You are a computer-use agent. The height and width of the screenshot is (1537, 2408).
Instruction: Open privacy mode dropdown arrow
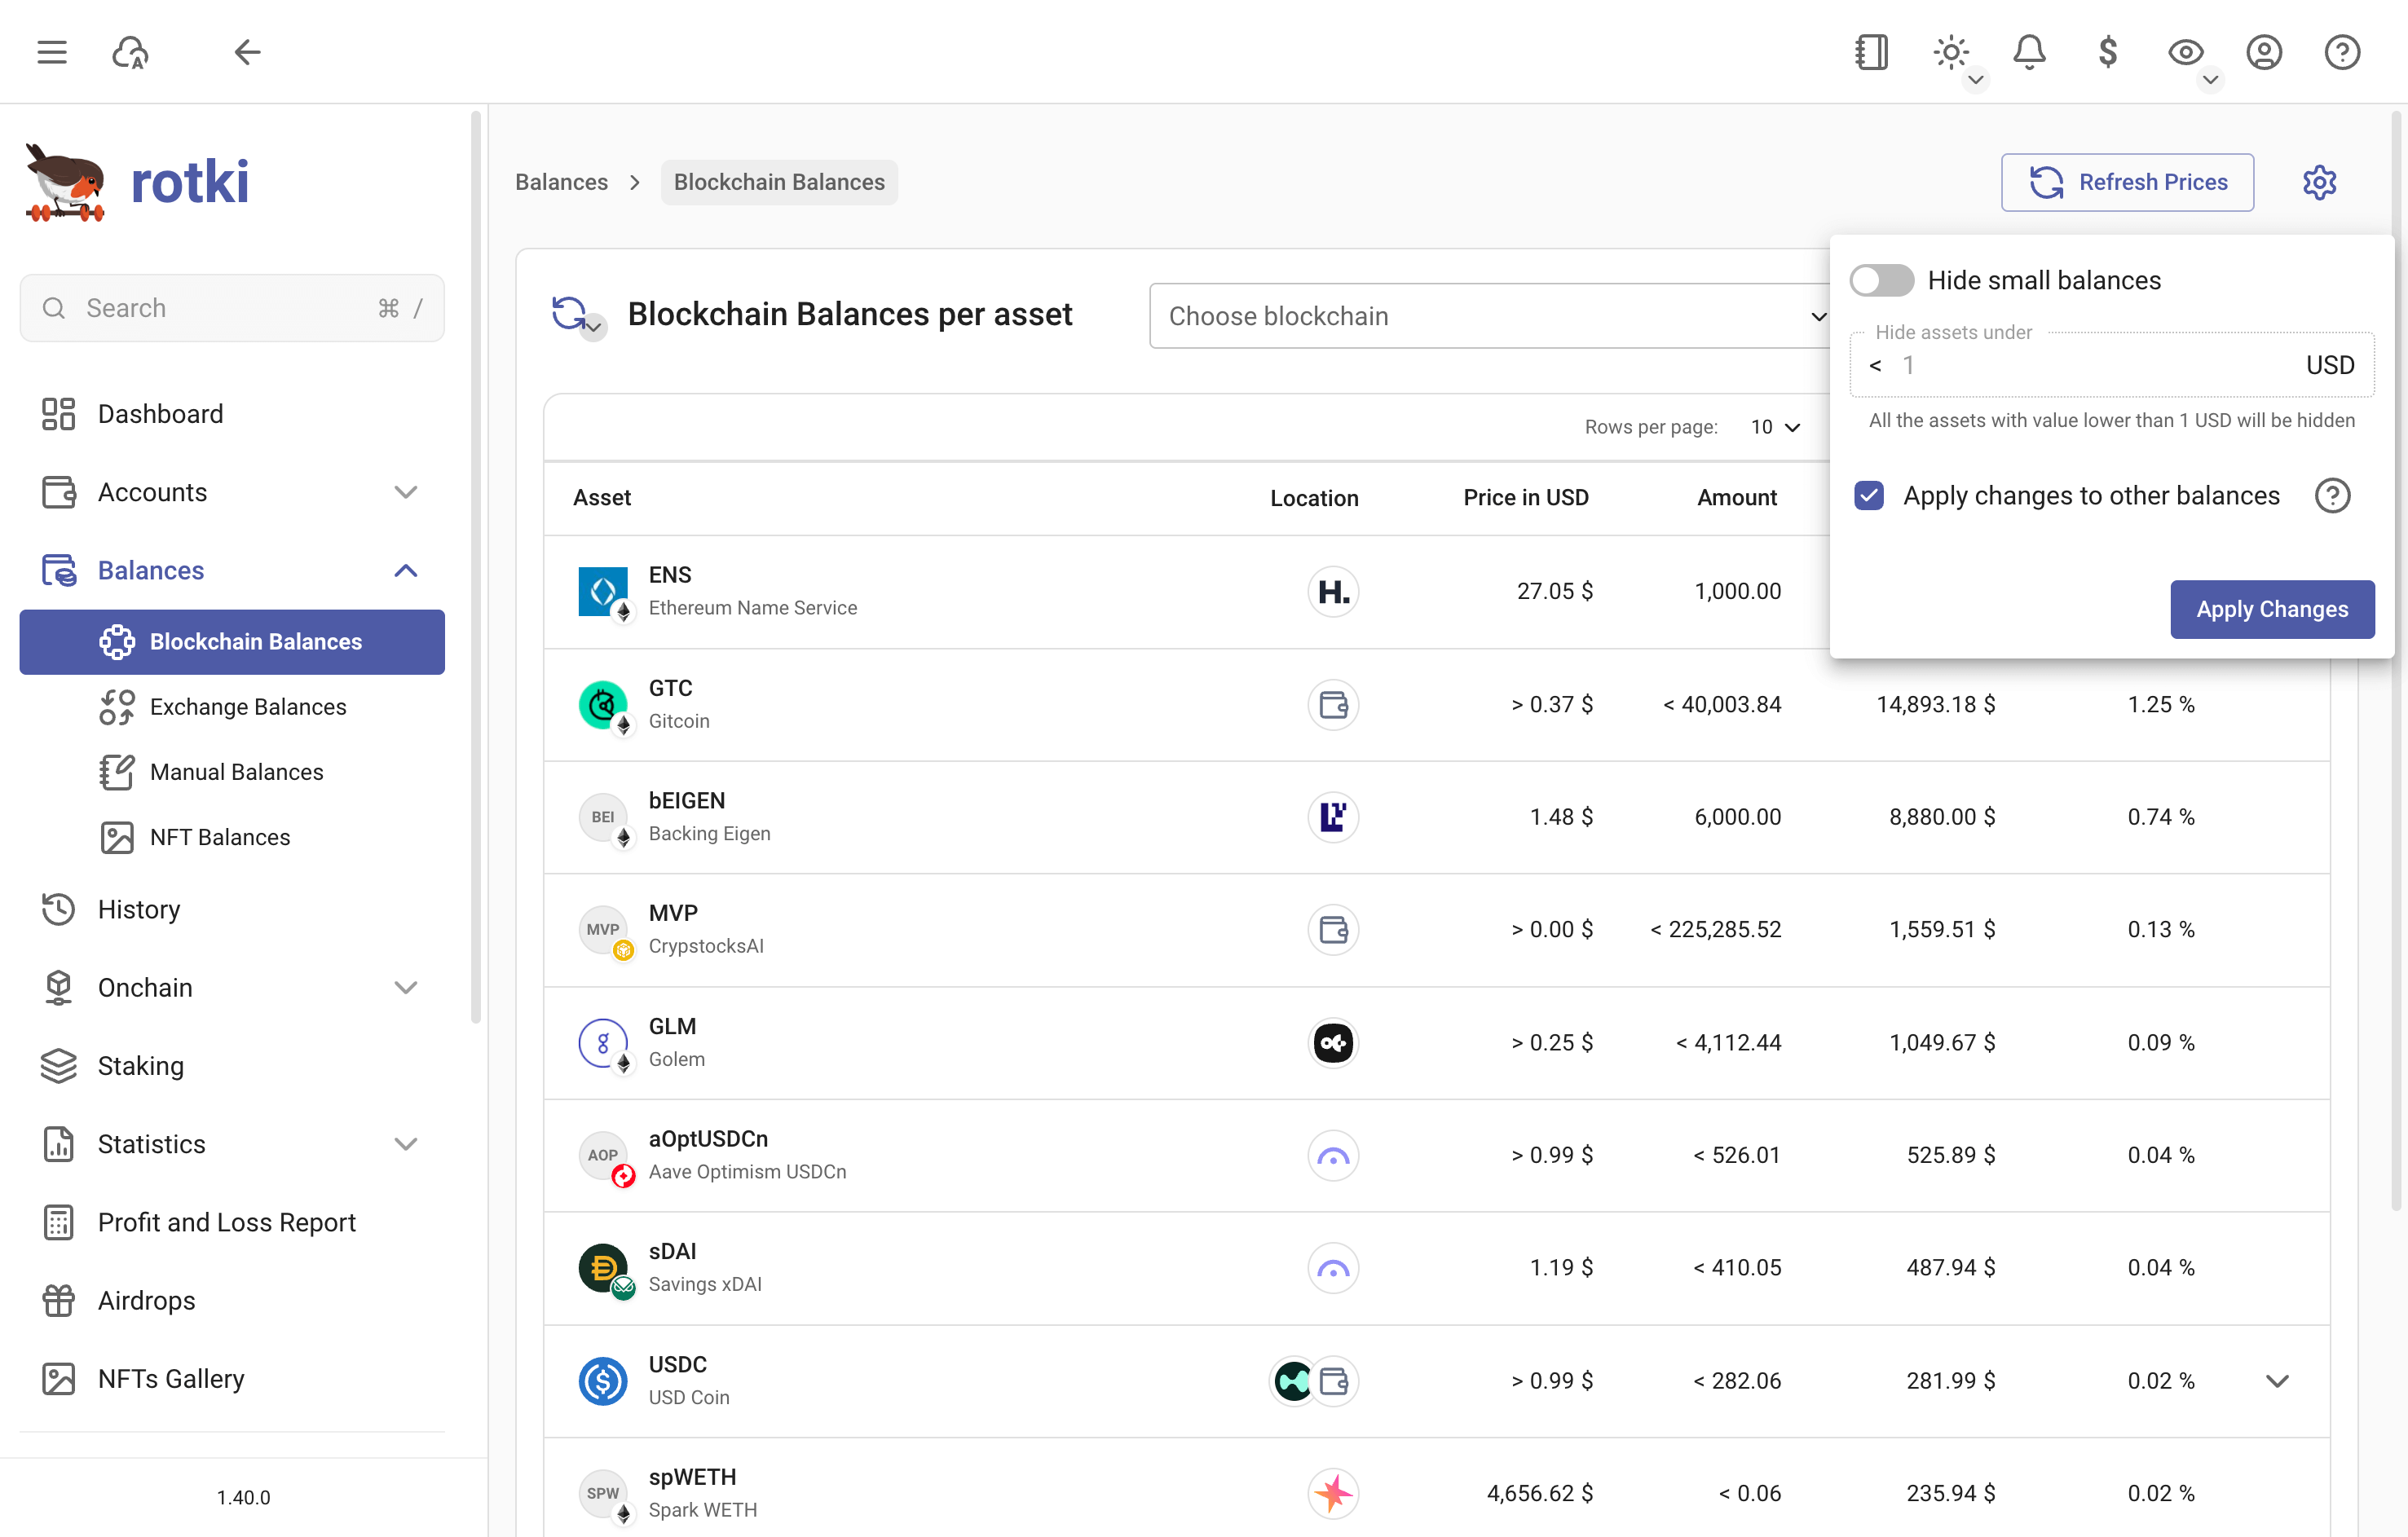pos(2210,79)
